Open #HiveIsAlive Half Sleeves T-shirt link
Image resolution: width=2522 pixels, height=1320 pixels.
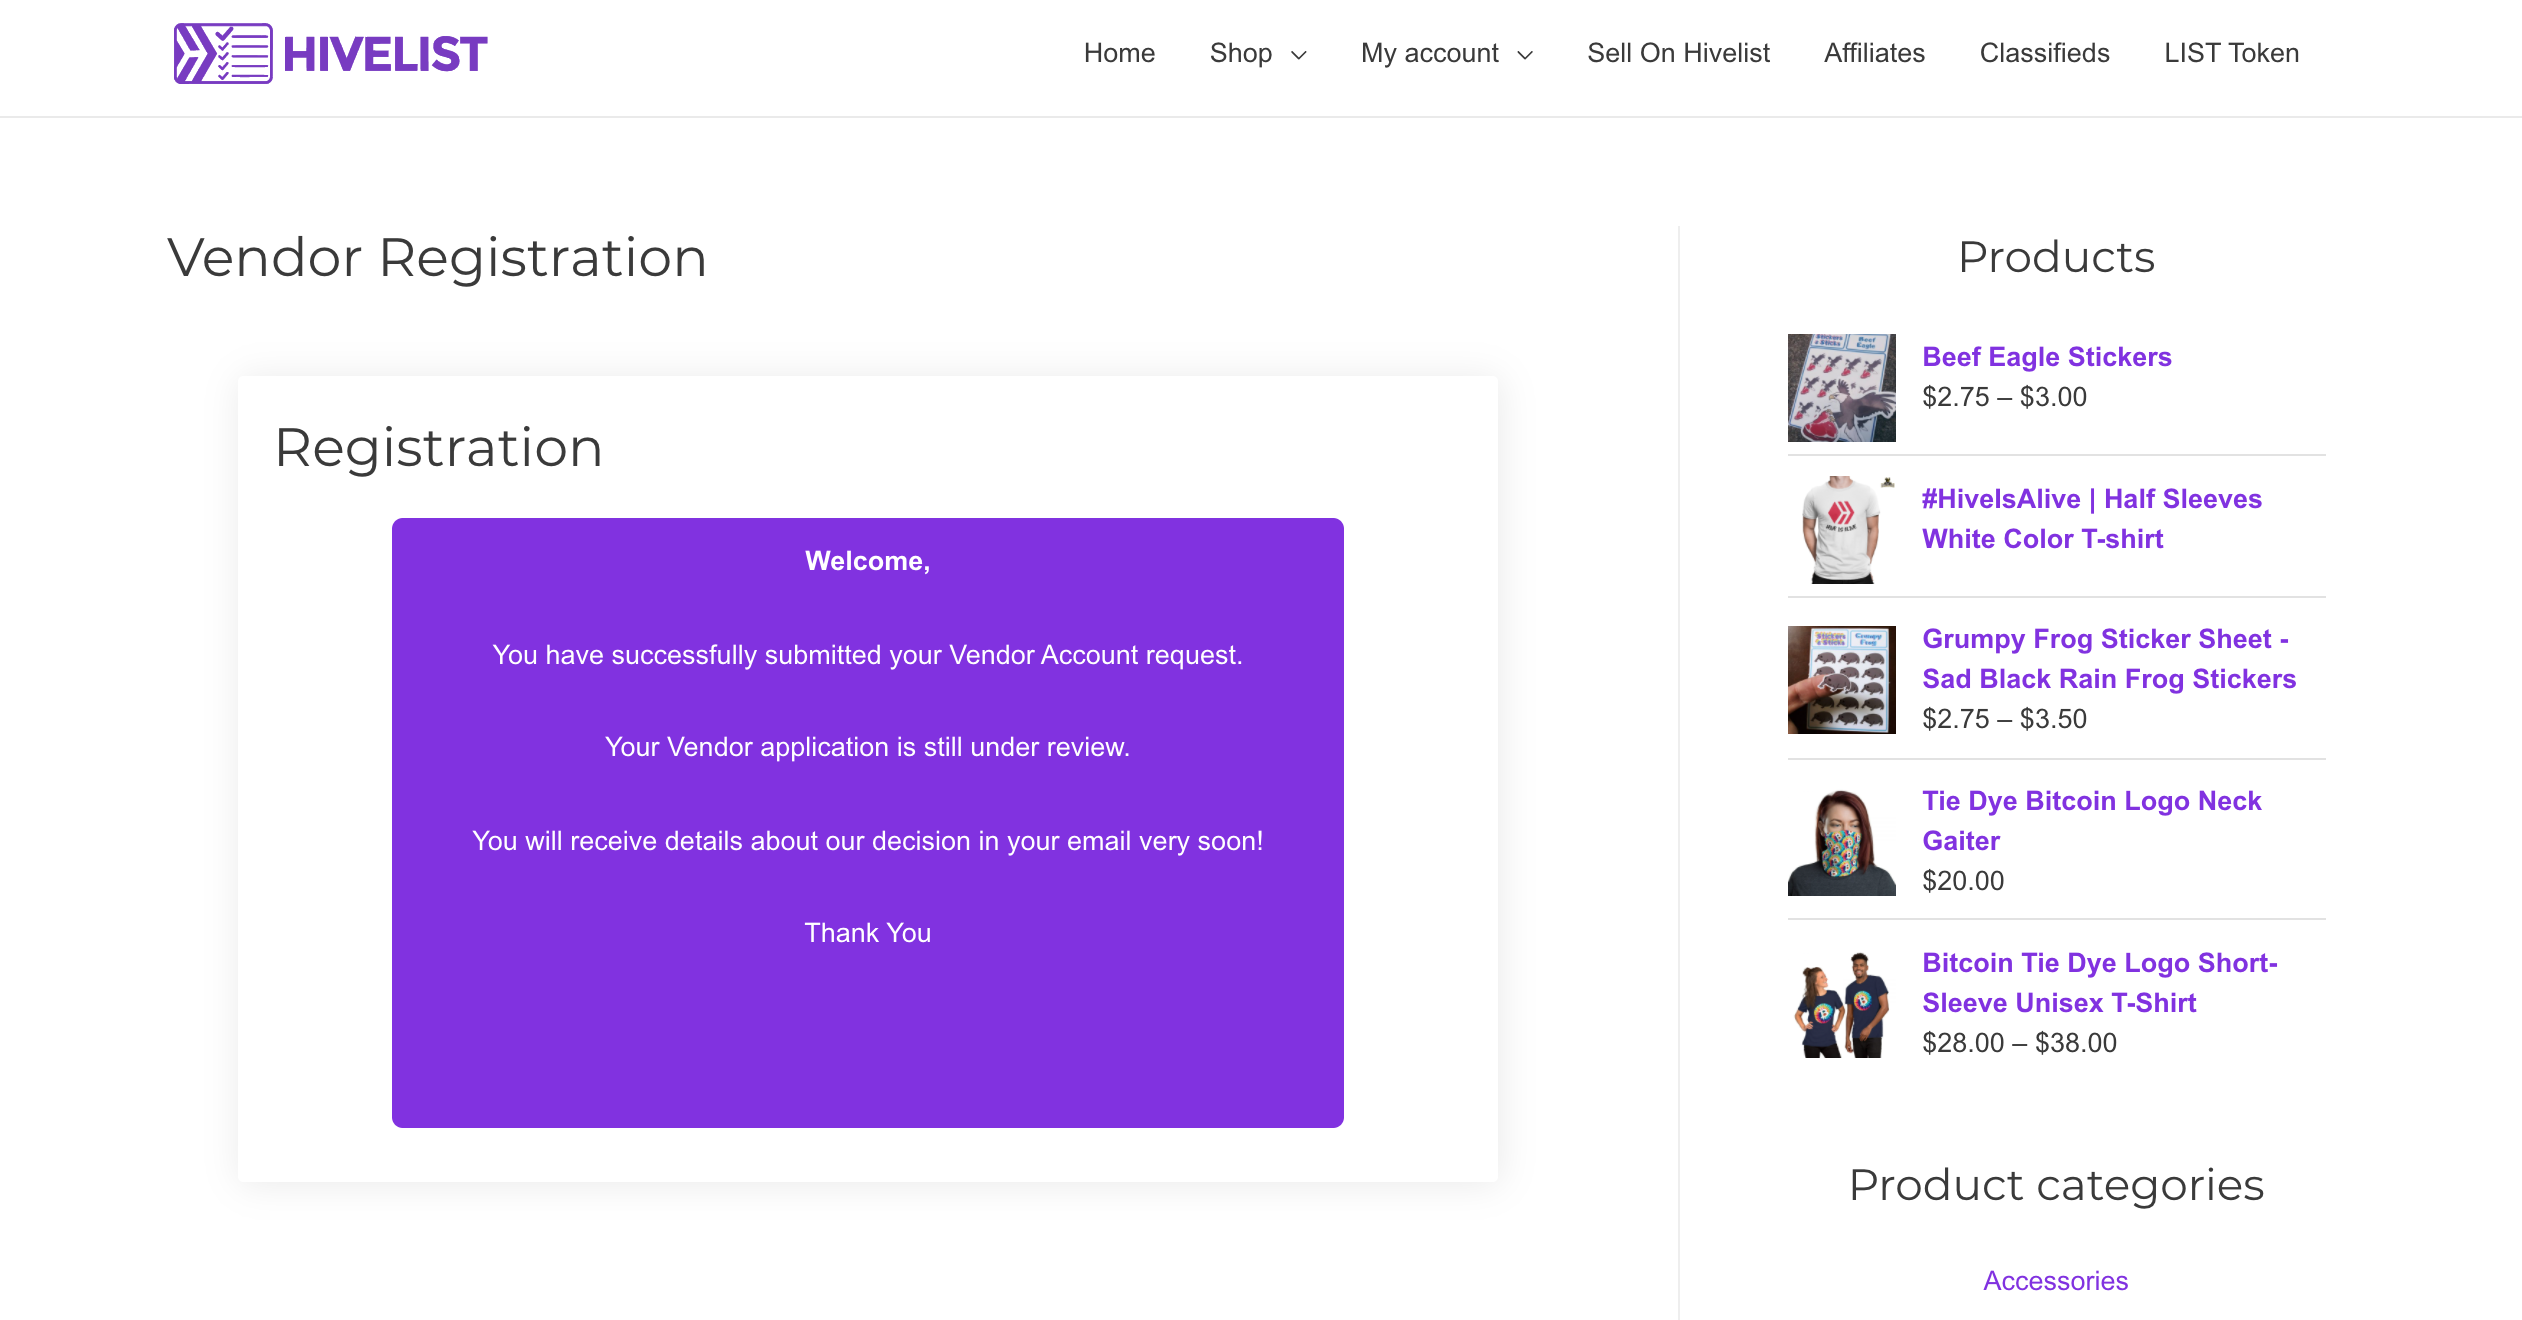tap(2091, 519)
